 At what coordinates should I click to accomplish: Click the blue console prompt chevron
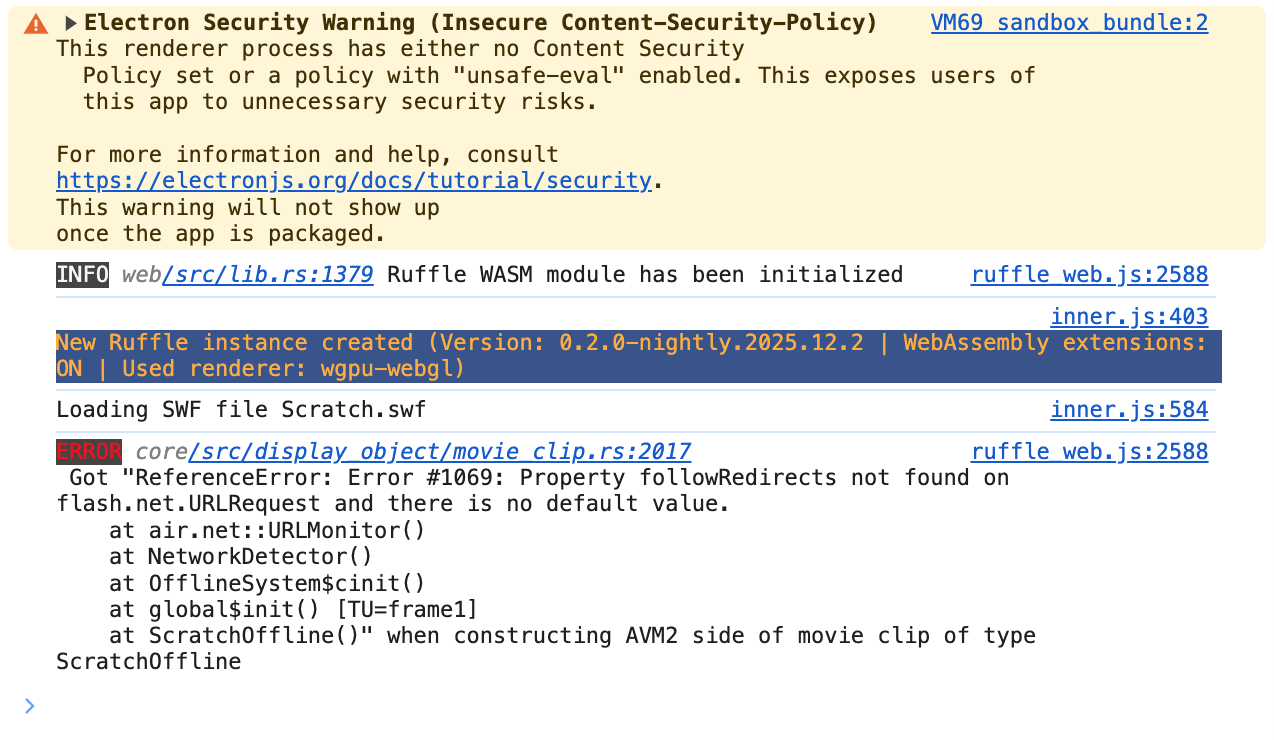(x=29, y=706)
